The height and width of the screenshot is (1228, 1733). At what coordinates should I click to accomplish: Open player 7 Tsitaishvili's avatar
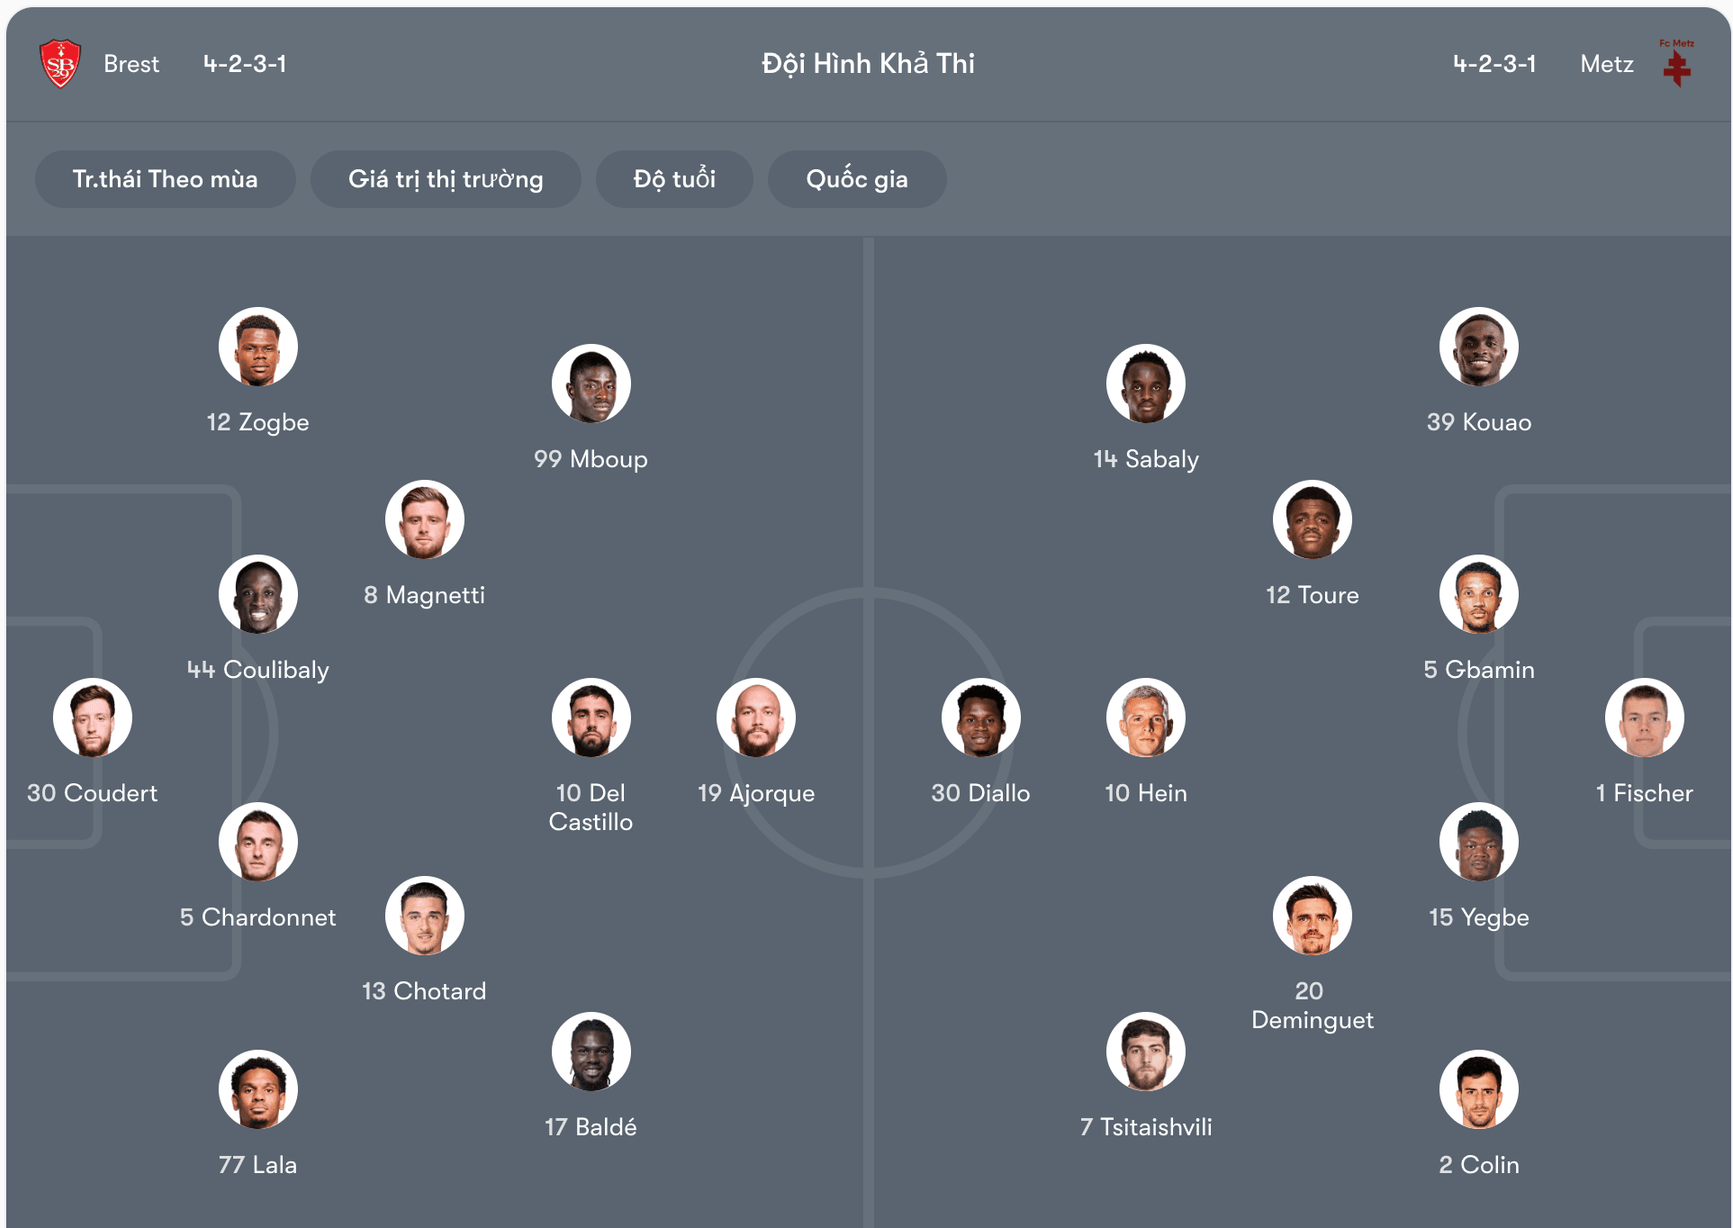tap(1146, 1051)
